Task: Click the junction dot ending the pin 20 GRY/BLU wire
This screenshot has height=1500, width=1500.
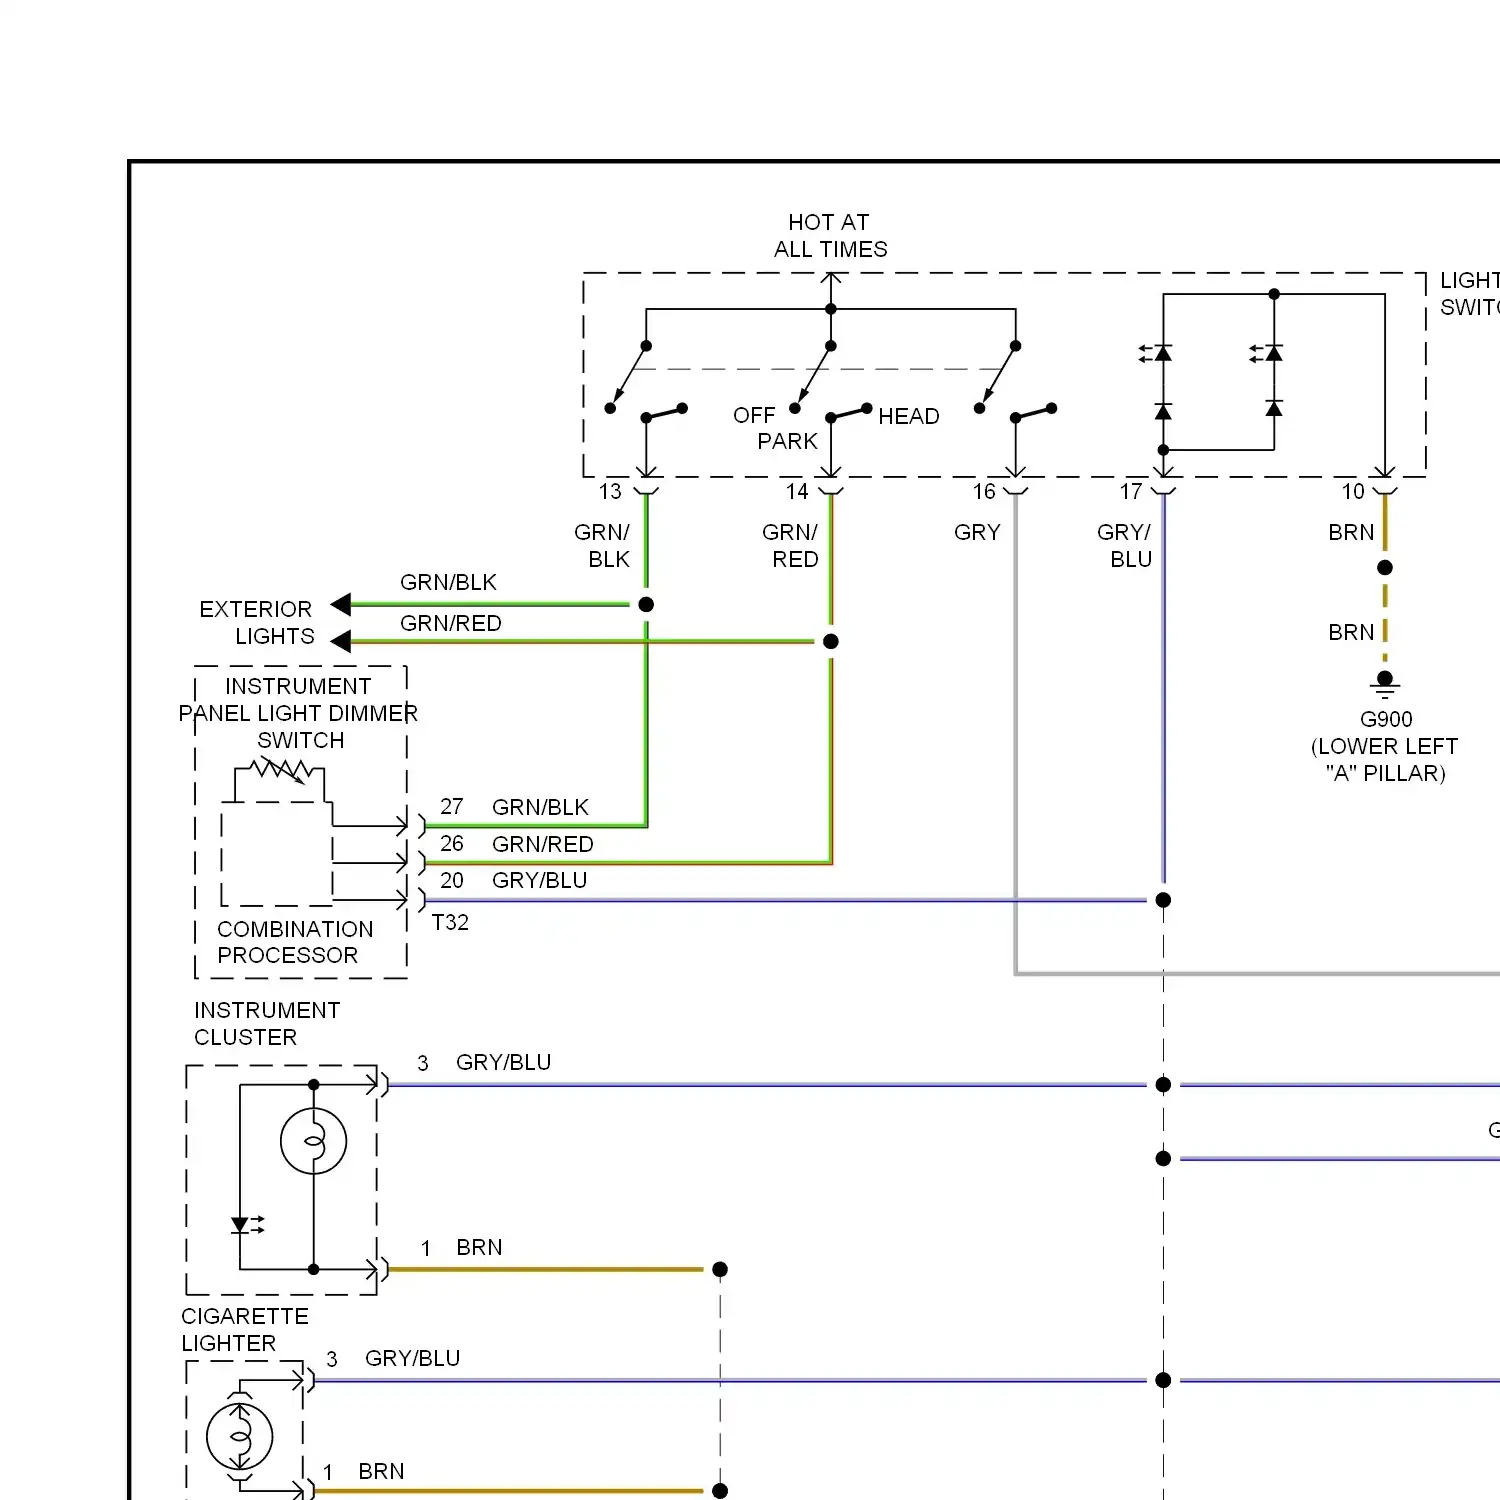Action: pyautogui.click(x=1163, y=900)
